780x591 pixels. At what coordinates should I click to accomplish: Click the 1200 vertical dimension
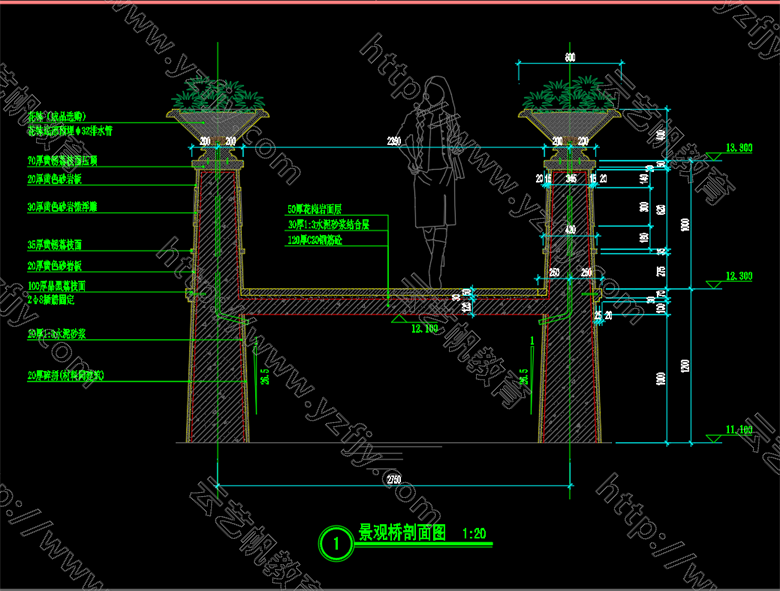(684, 366)
